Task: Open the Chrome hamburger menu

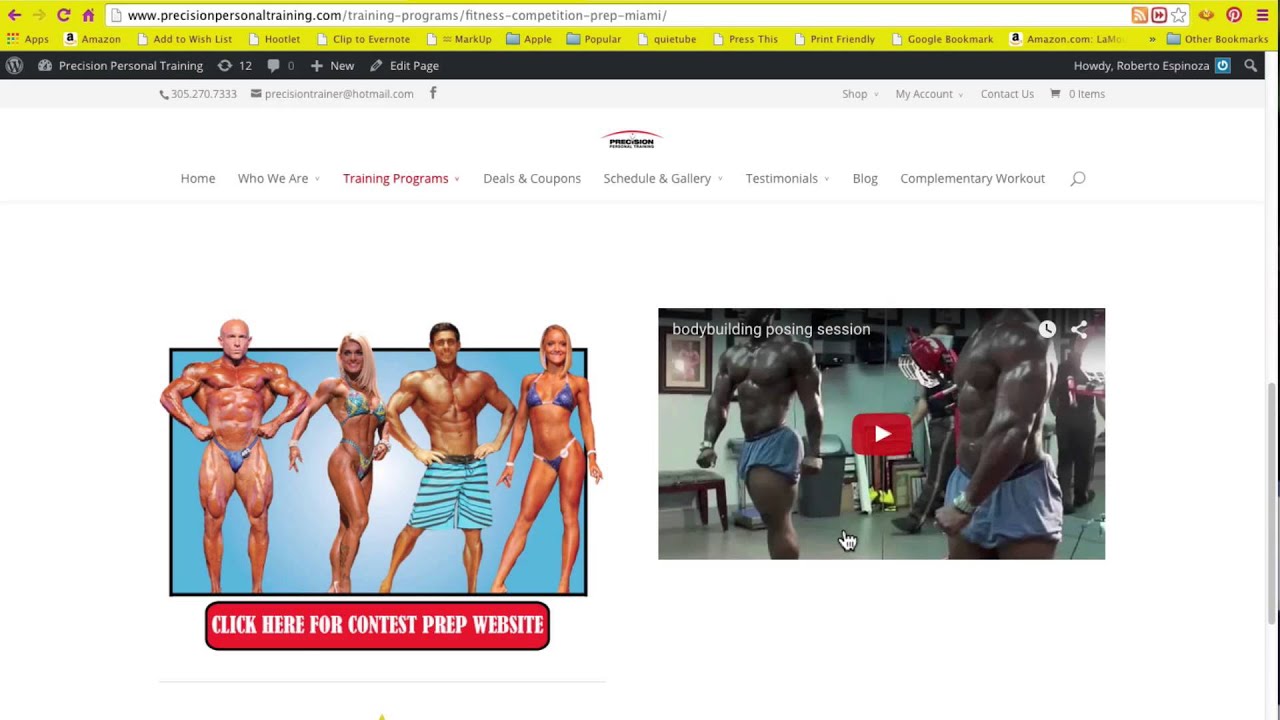Action: click(1262, 15)
